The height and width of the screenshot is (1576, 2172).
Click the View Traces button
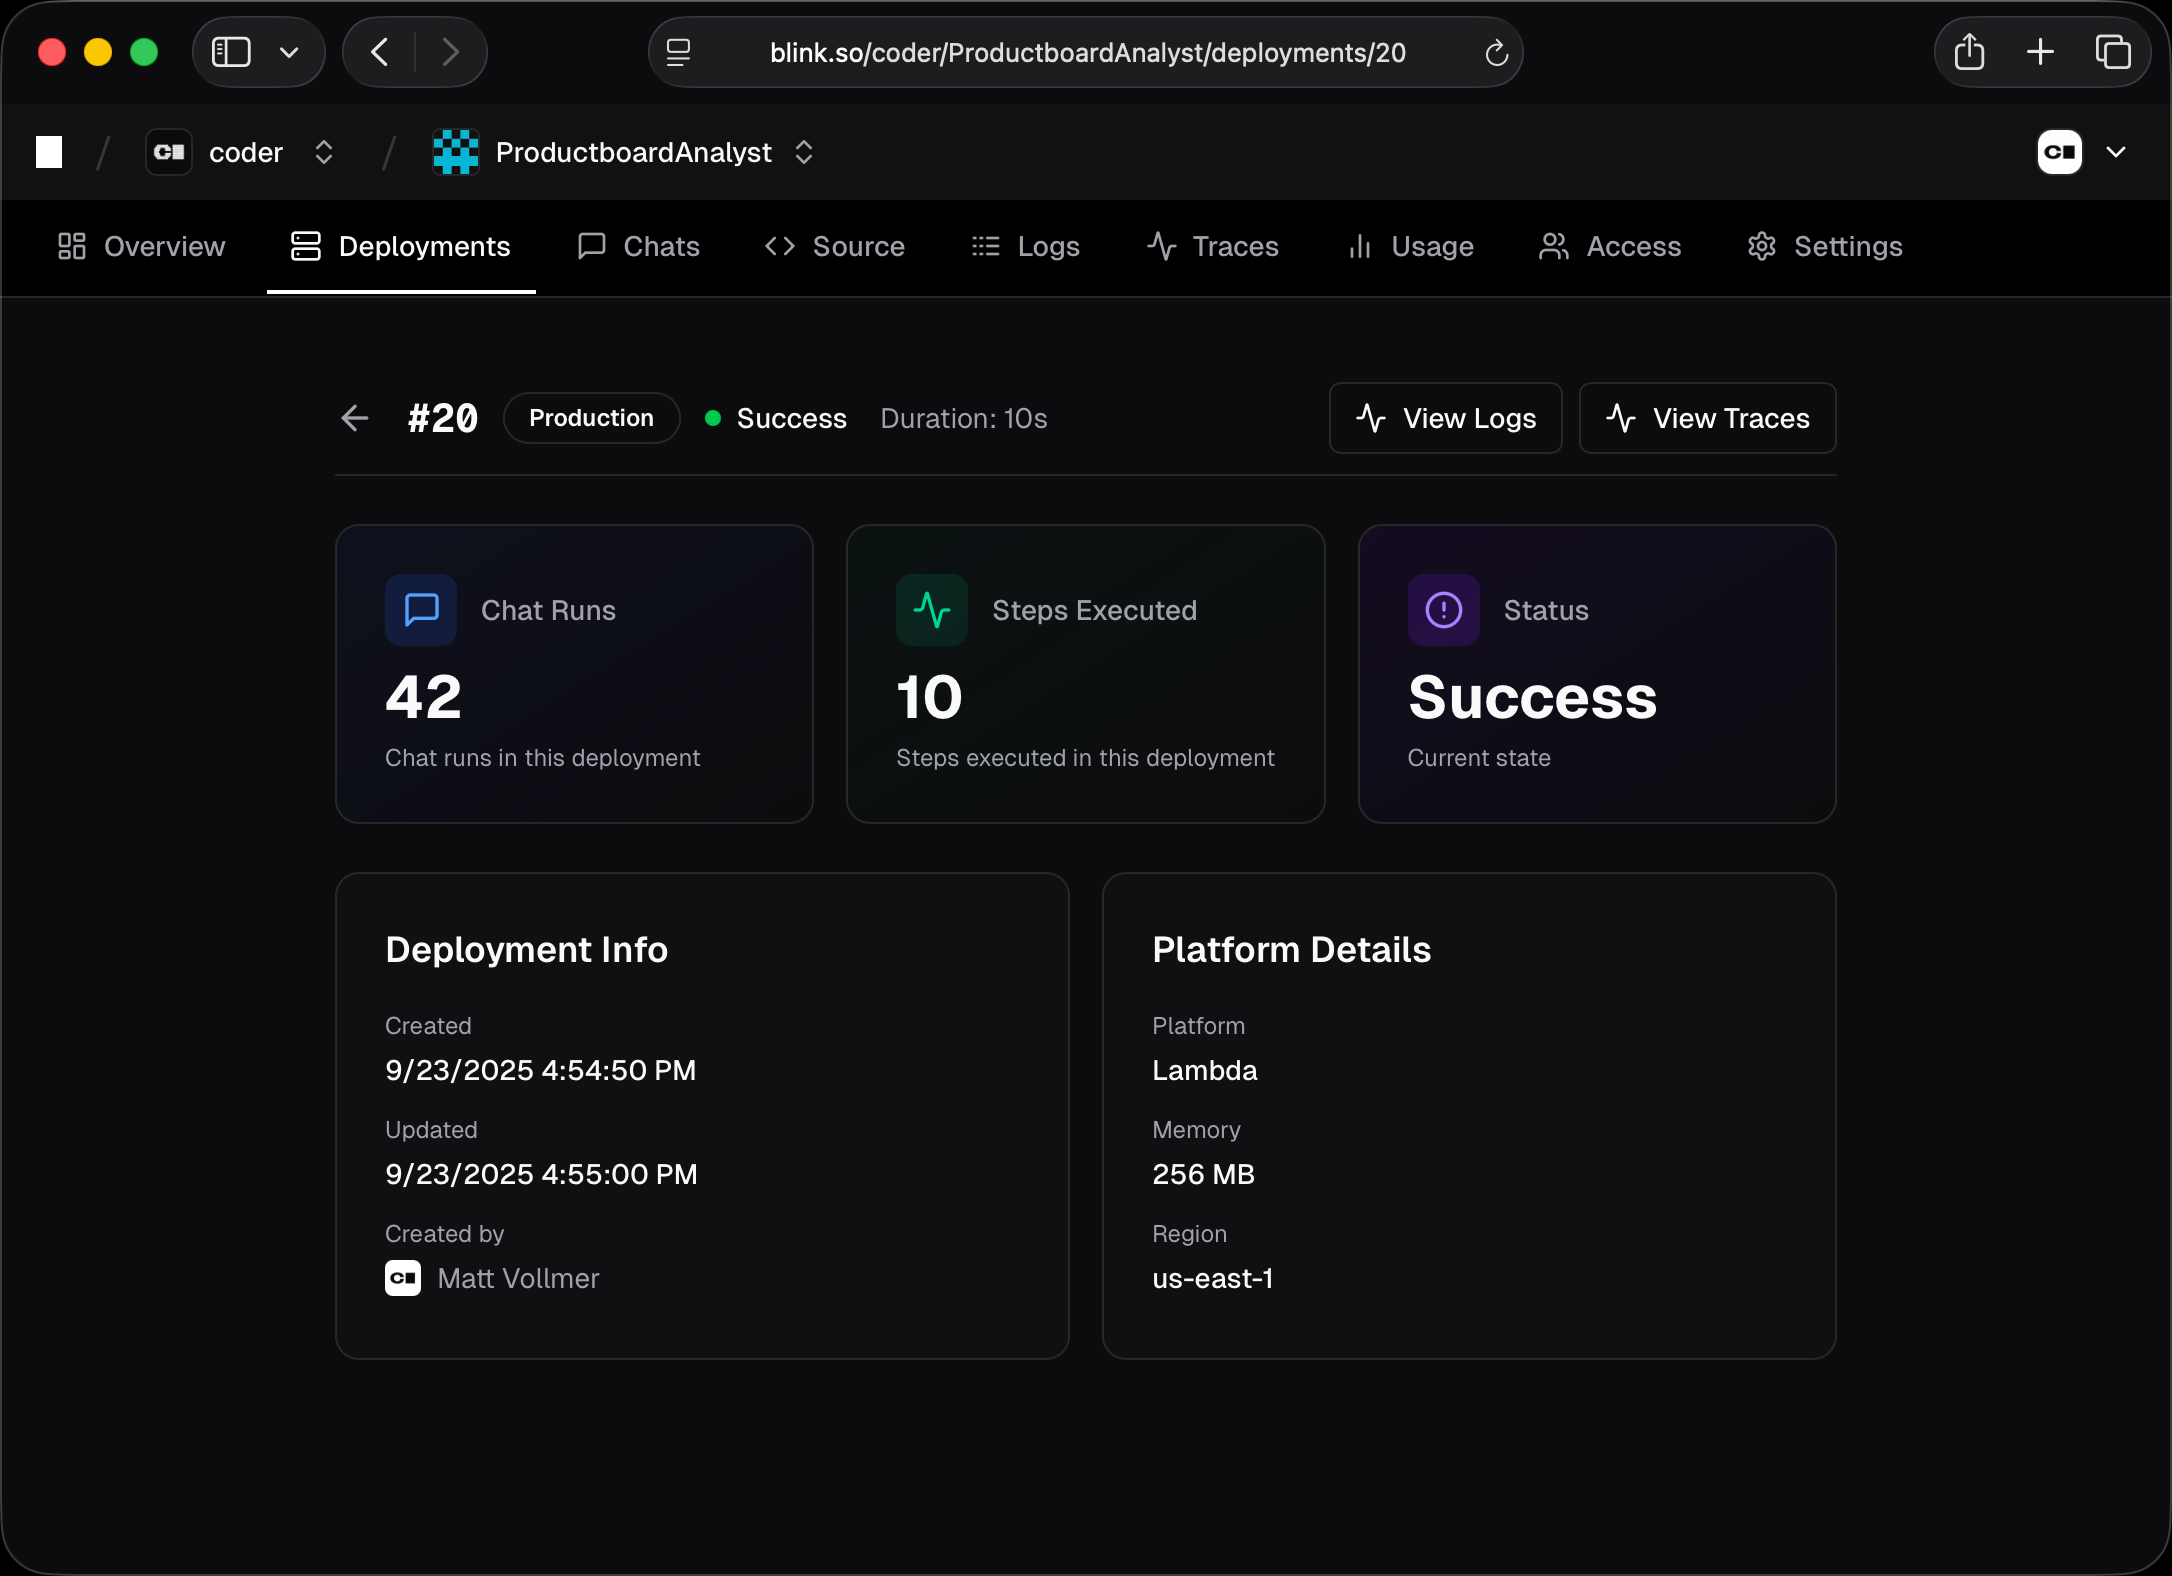point(1706,418)
